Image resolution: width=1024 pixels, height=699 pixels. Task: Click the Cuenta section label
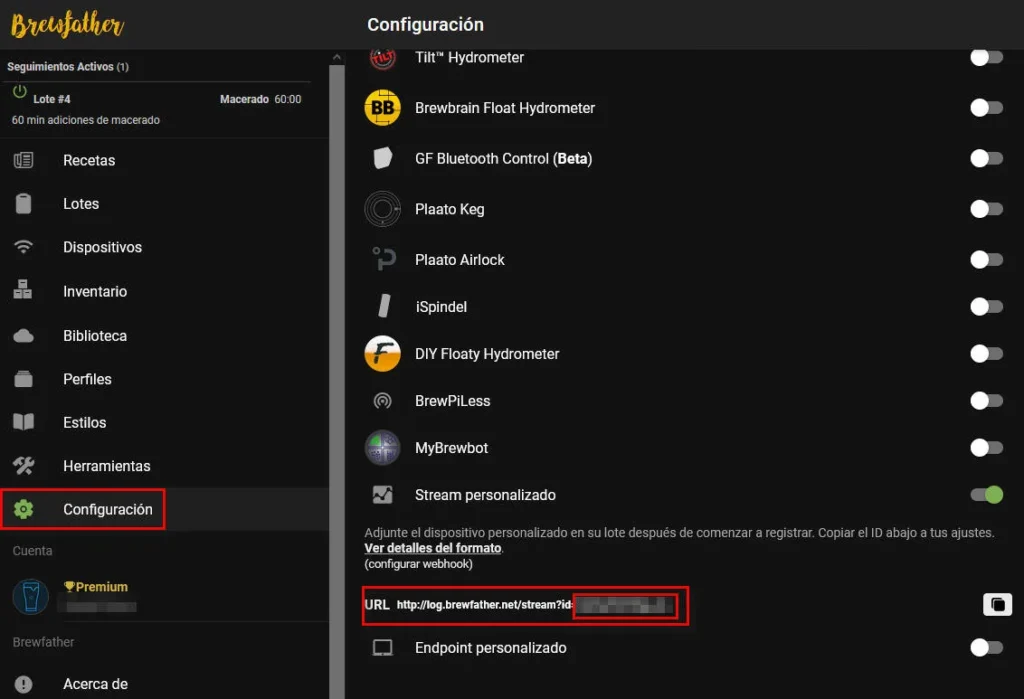click(x=32, y=551)
